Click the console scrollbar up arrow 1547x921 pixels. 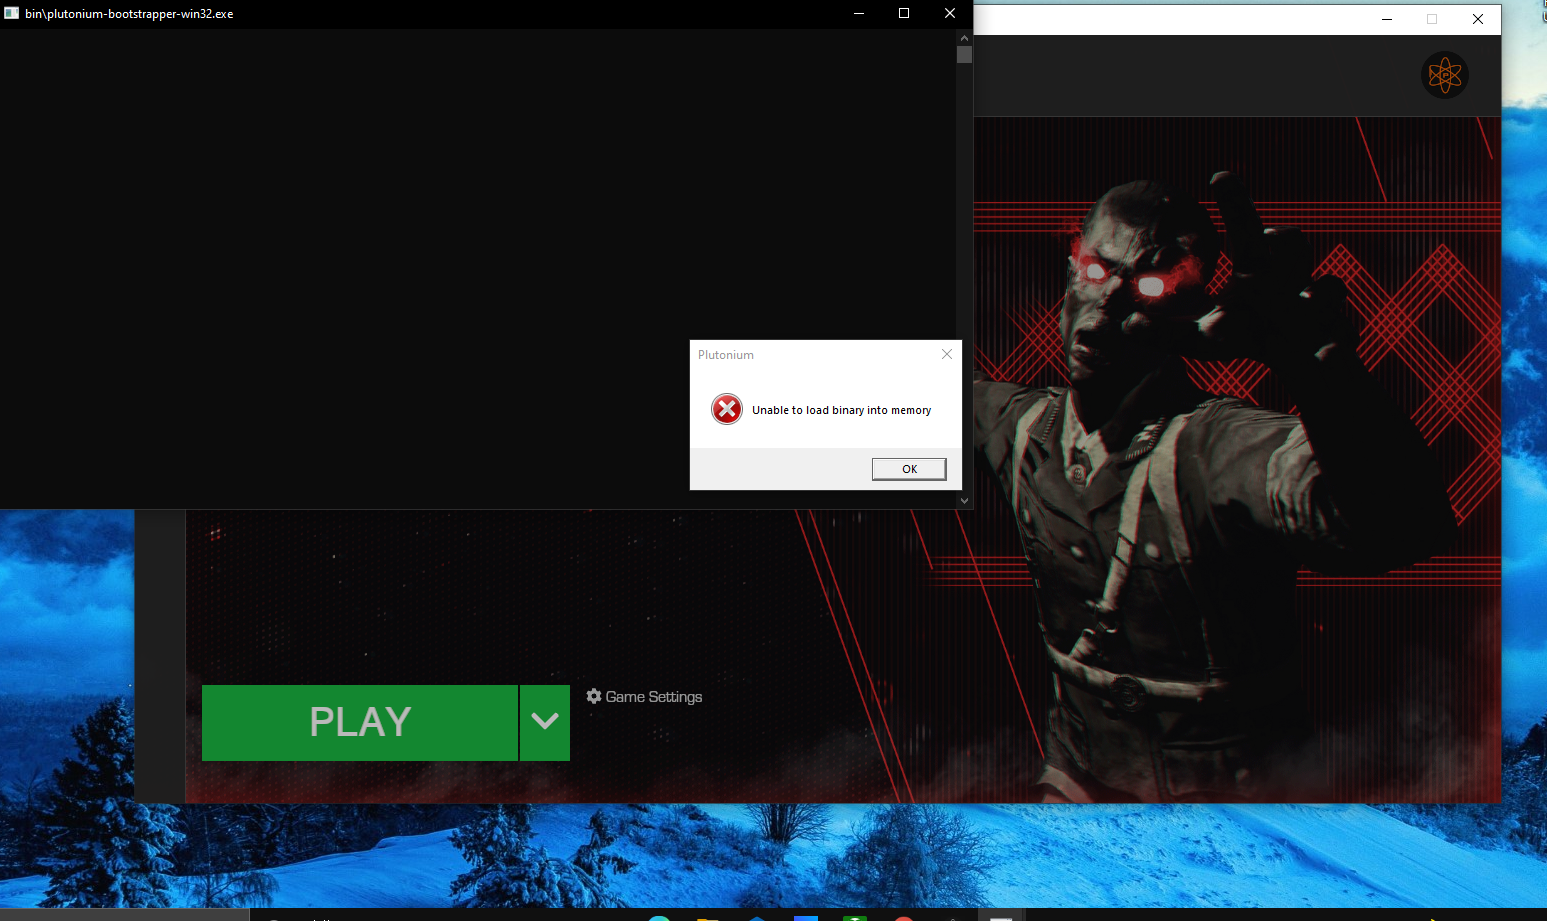pos(964,37)
